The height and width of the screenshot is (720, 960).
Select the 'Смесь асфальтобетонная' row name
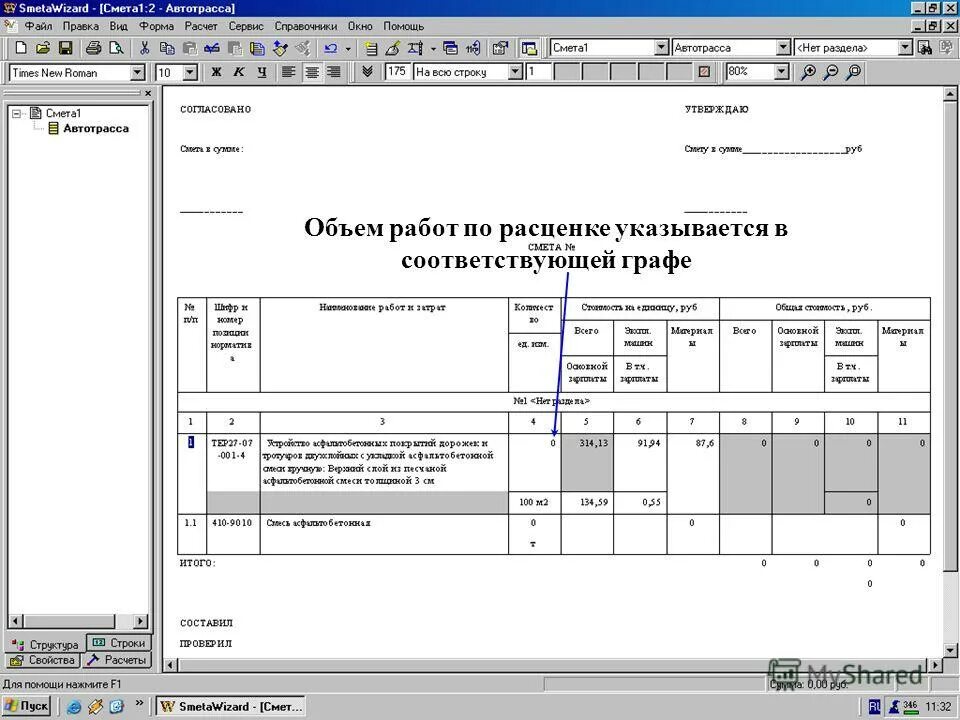(x=318, y=523)
